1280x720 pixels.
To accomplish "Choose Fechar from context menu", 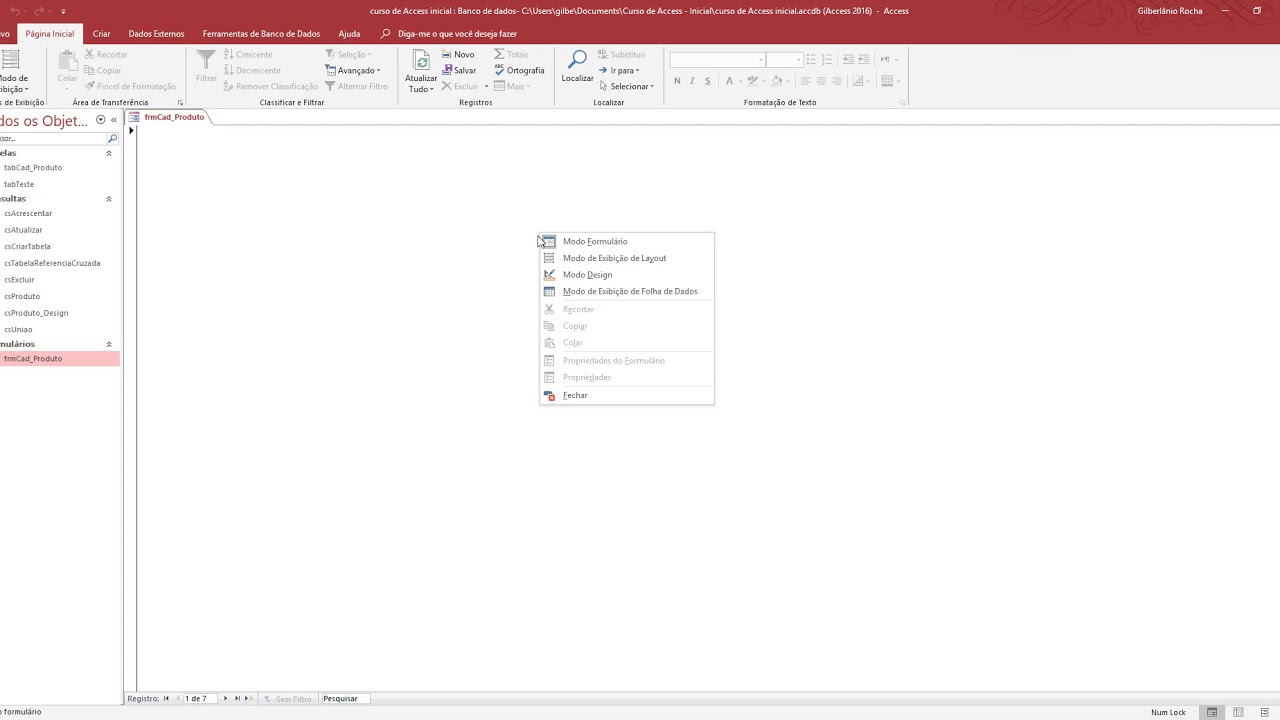I will (x=626, y=395).
